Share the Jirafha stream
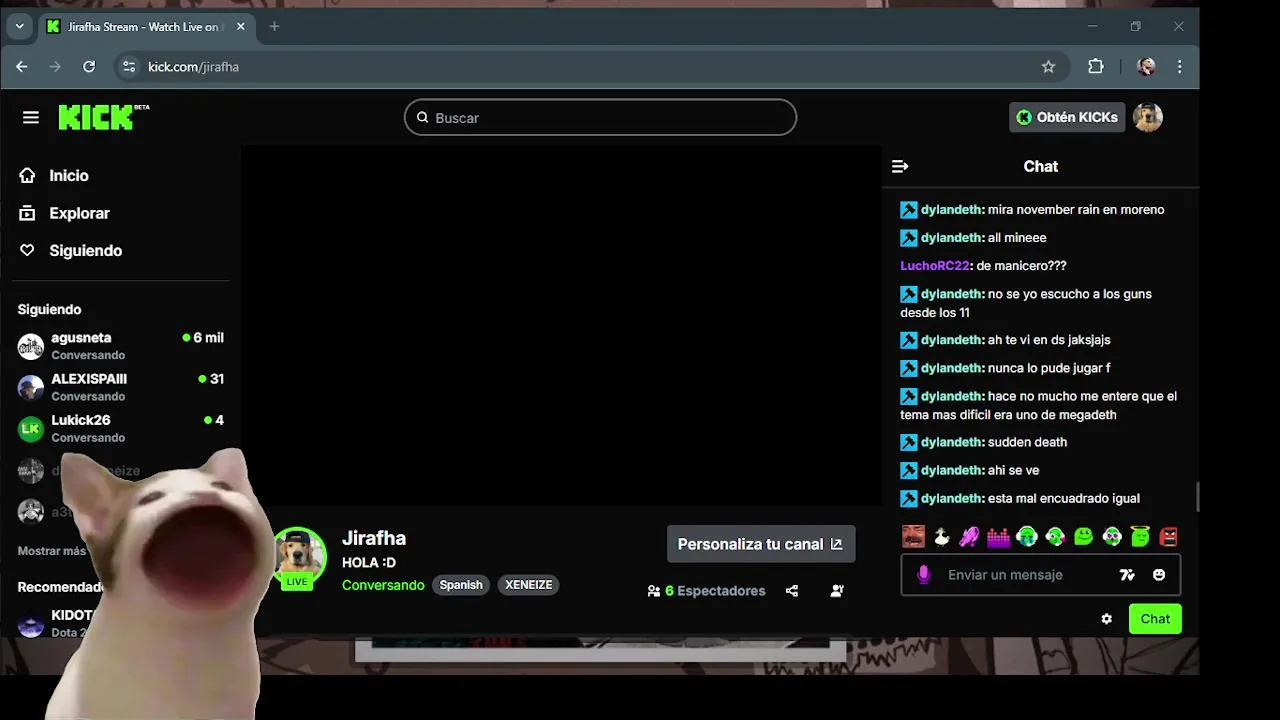The width and height of the screenshot is (1280, 720). coord(792,591)
